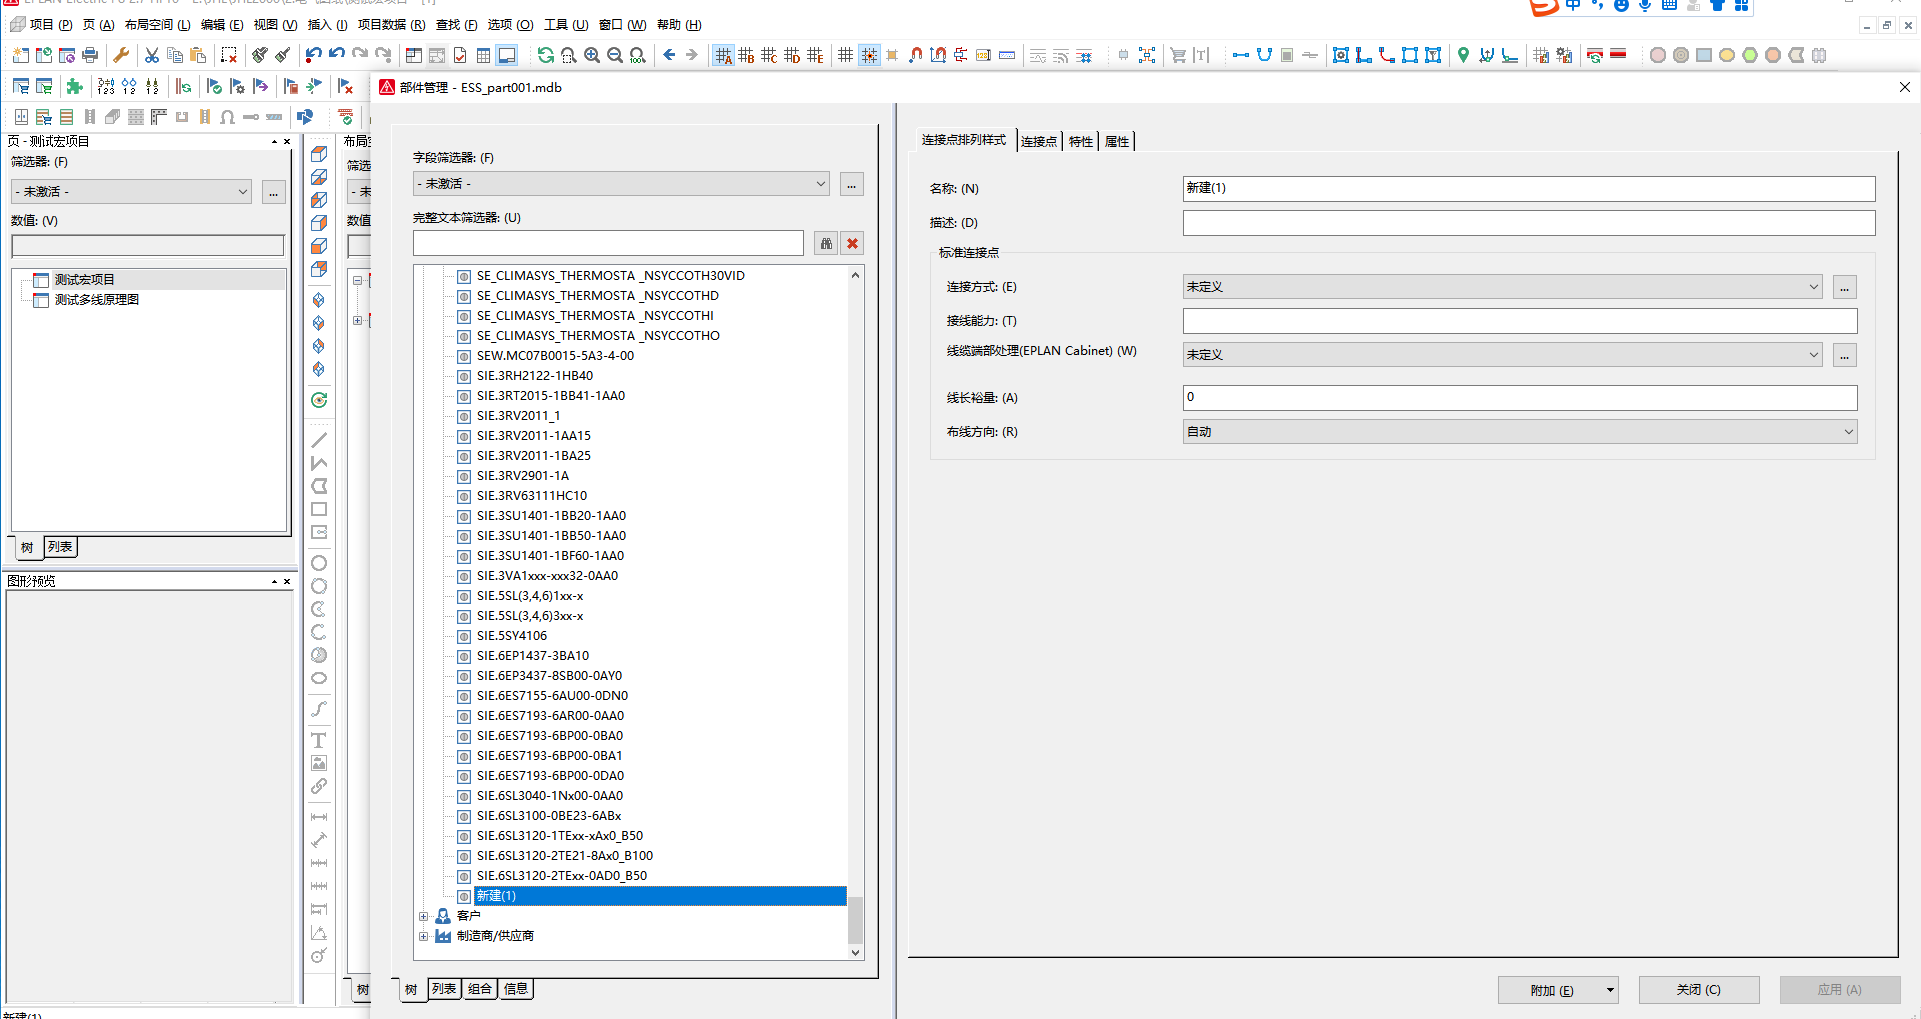This screenshot has width=1921, height=1019.
Task: Click the parts tree vertical scrollbar thumb
Action: 855,918
